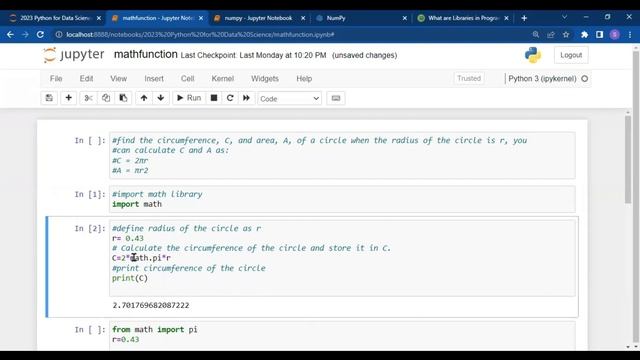Click the notebook vertical scrollbar thumb
The height and width of the screenshot is (360, 640).
pos(627,159)
